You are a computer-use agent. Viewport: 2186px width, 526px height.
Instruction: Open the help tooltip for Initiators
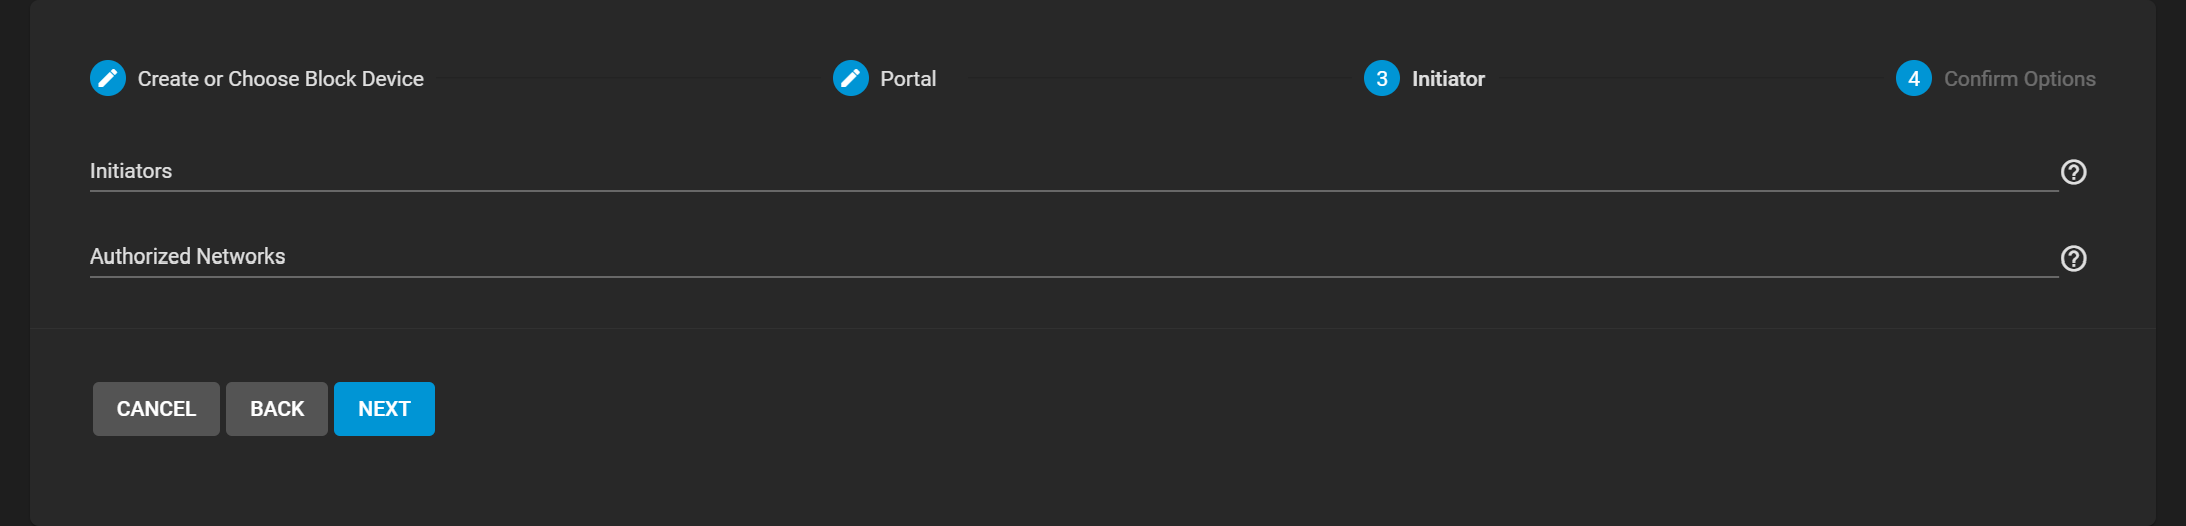coord(2074,172)
